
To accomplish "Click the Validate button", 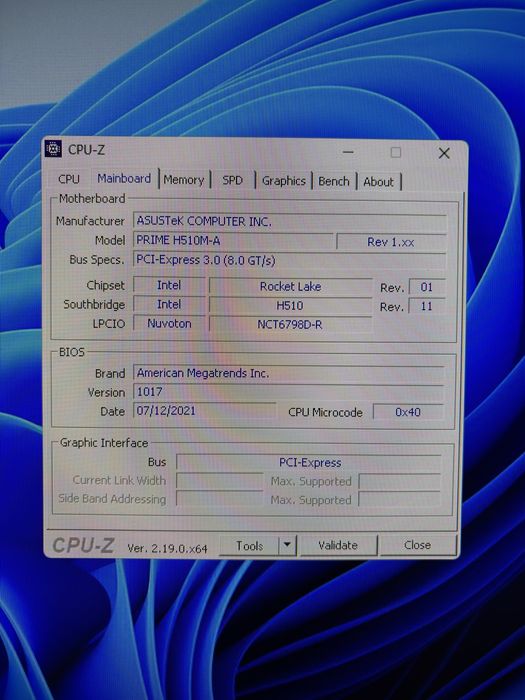I will point(338,545).
